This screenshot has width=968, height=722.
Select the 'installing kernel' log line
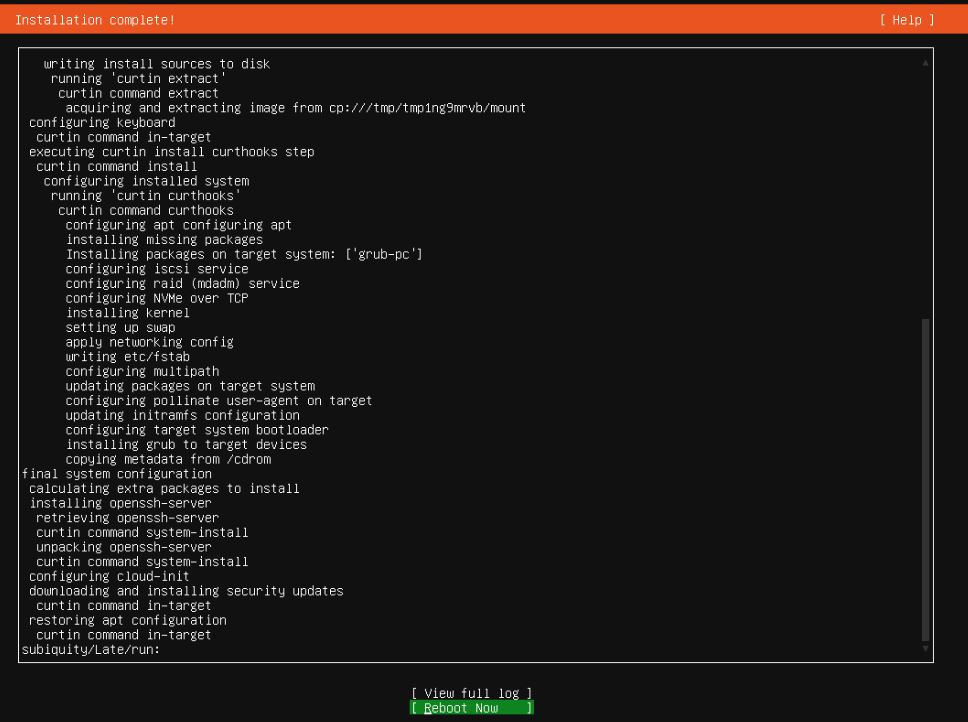point(127,313)
